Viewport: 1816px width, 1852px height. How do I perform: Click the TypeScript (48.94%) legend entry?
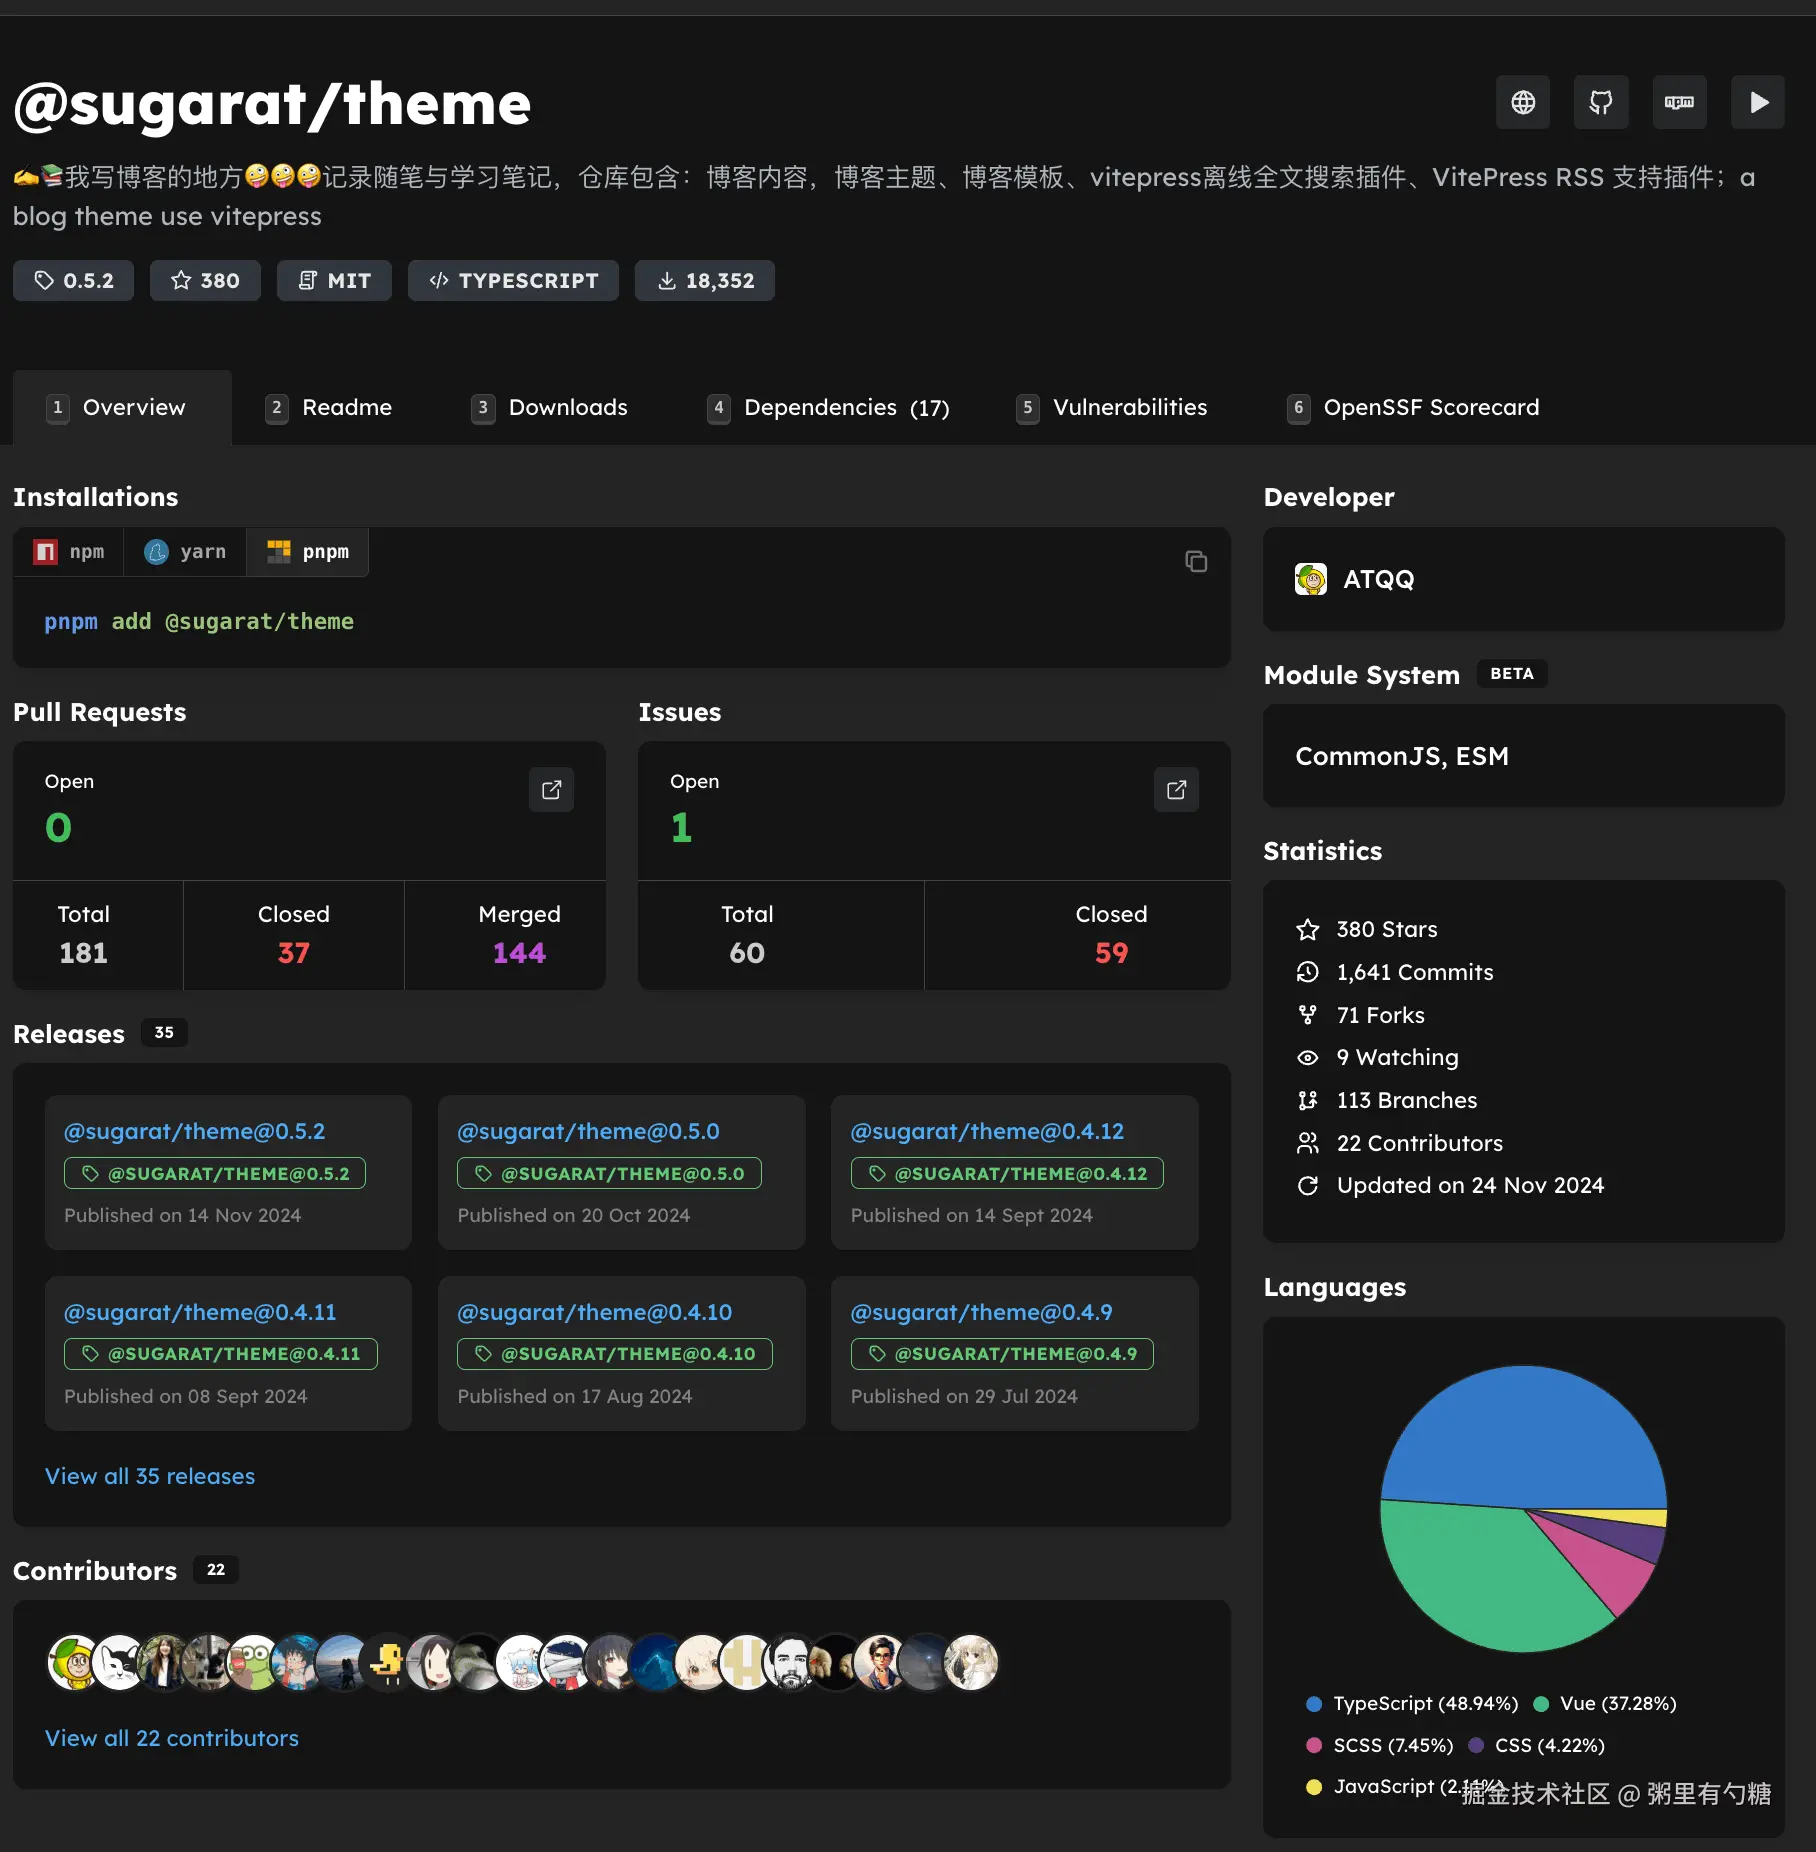coord(1412,1703)
